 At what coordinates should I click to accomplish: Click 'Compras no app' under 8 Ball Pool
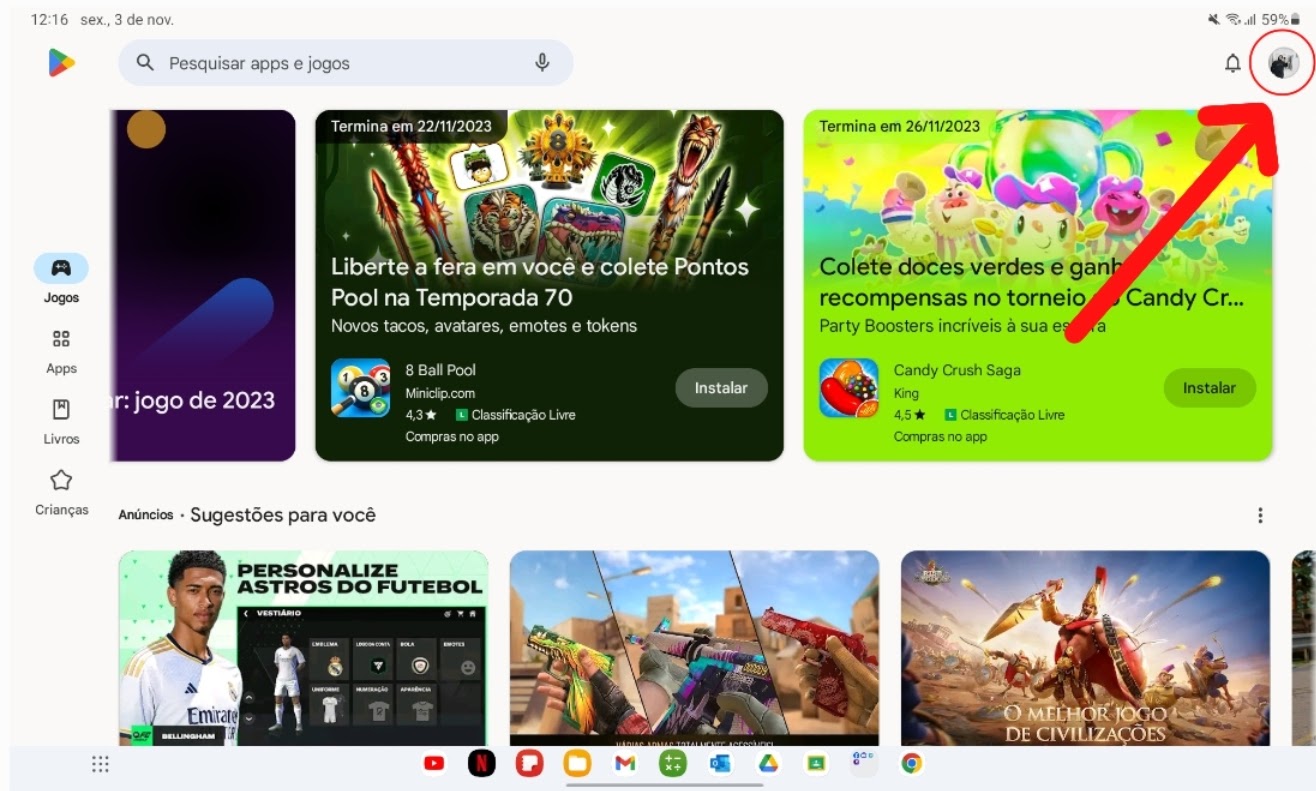point(452,437)
